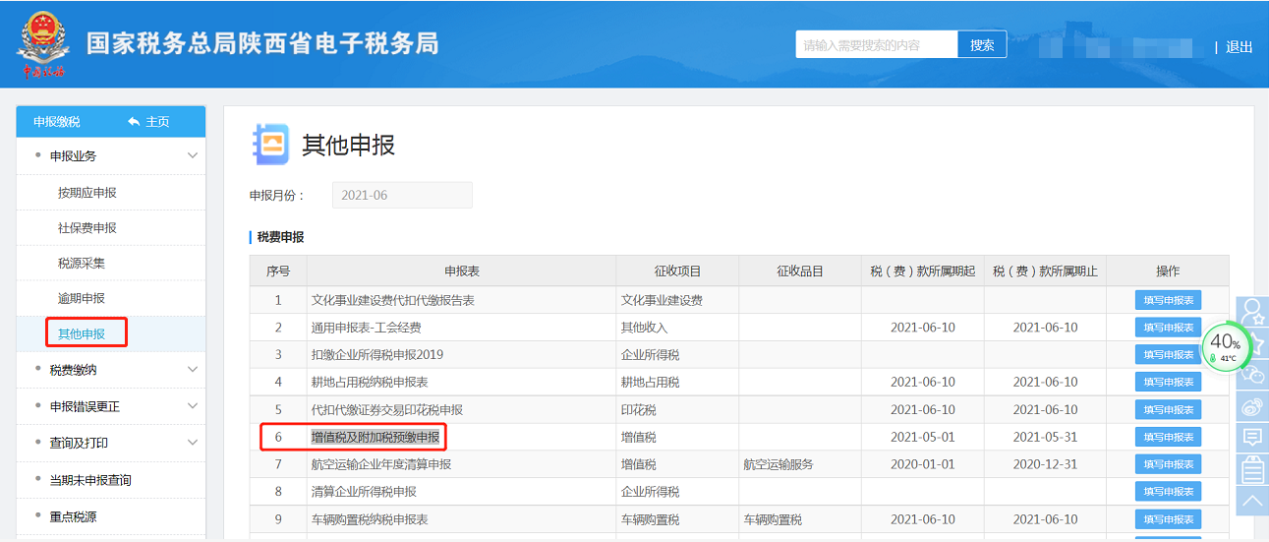
Task: Collapse the 申报业务 menu section
Action: (x=192, y=156)
